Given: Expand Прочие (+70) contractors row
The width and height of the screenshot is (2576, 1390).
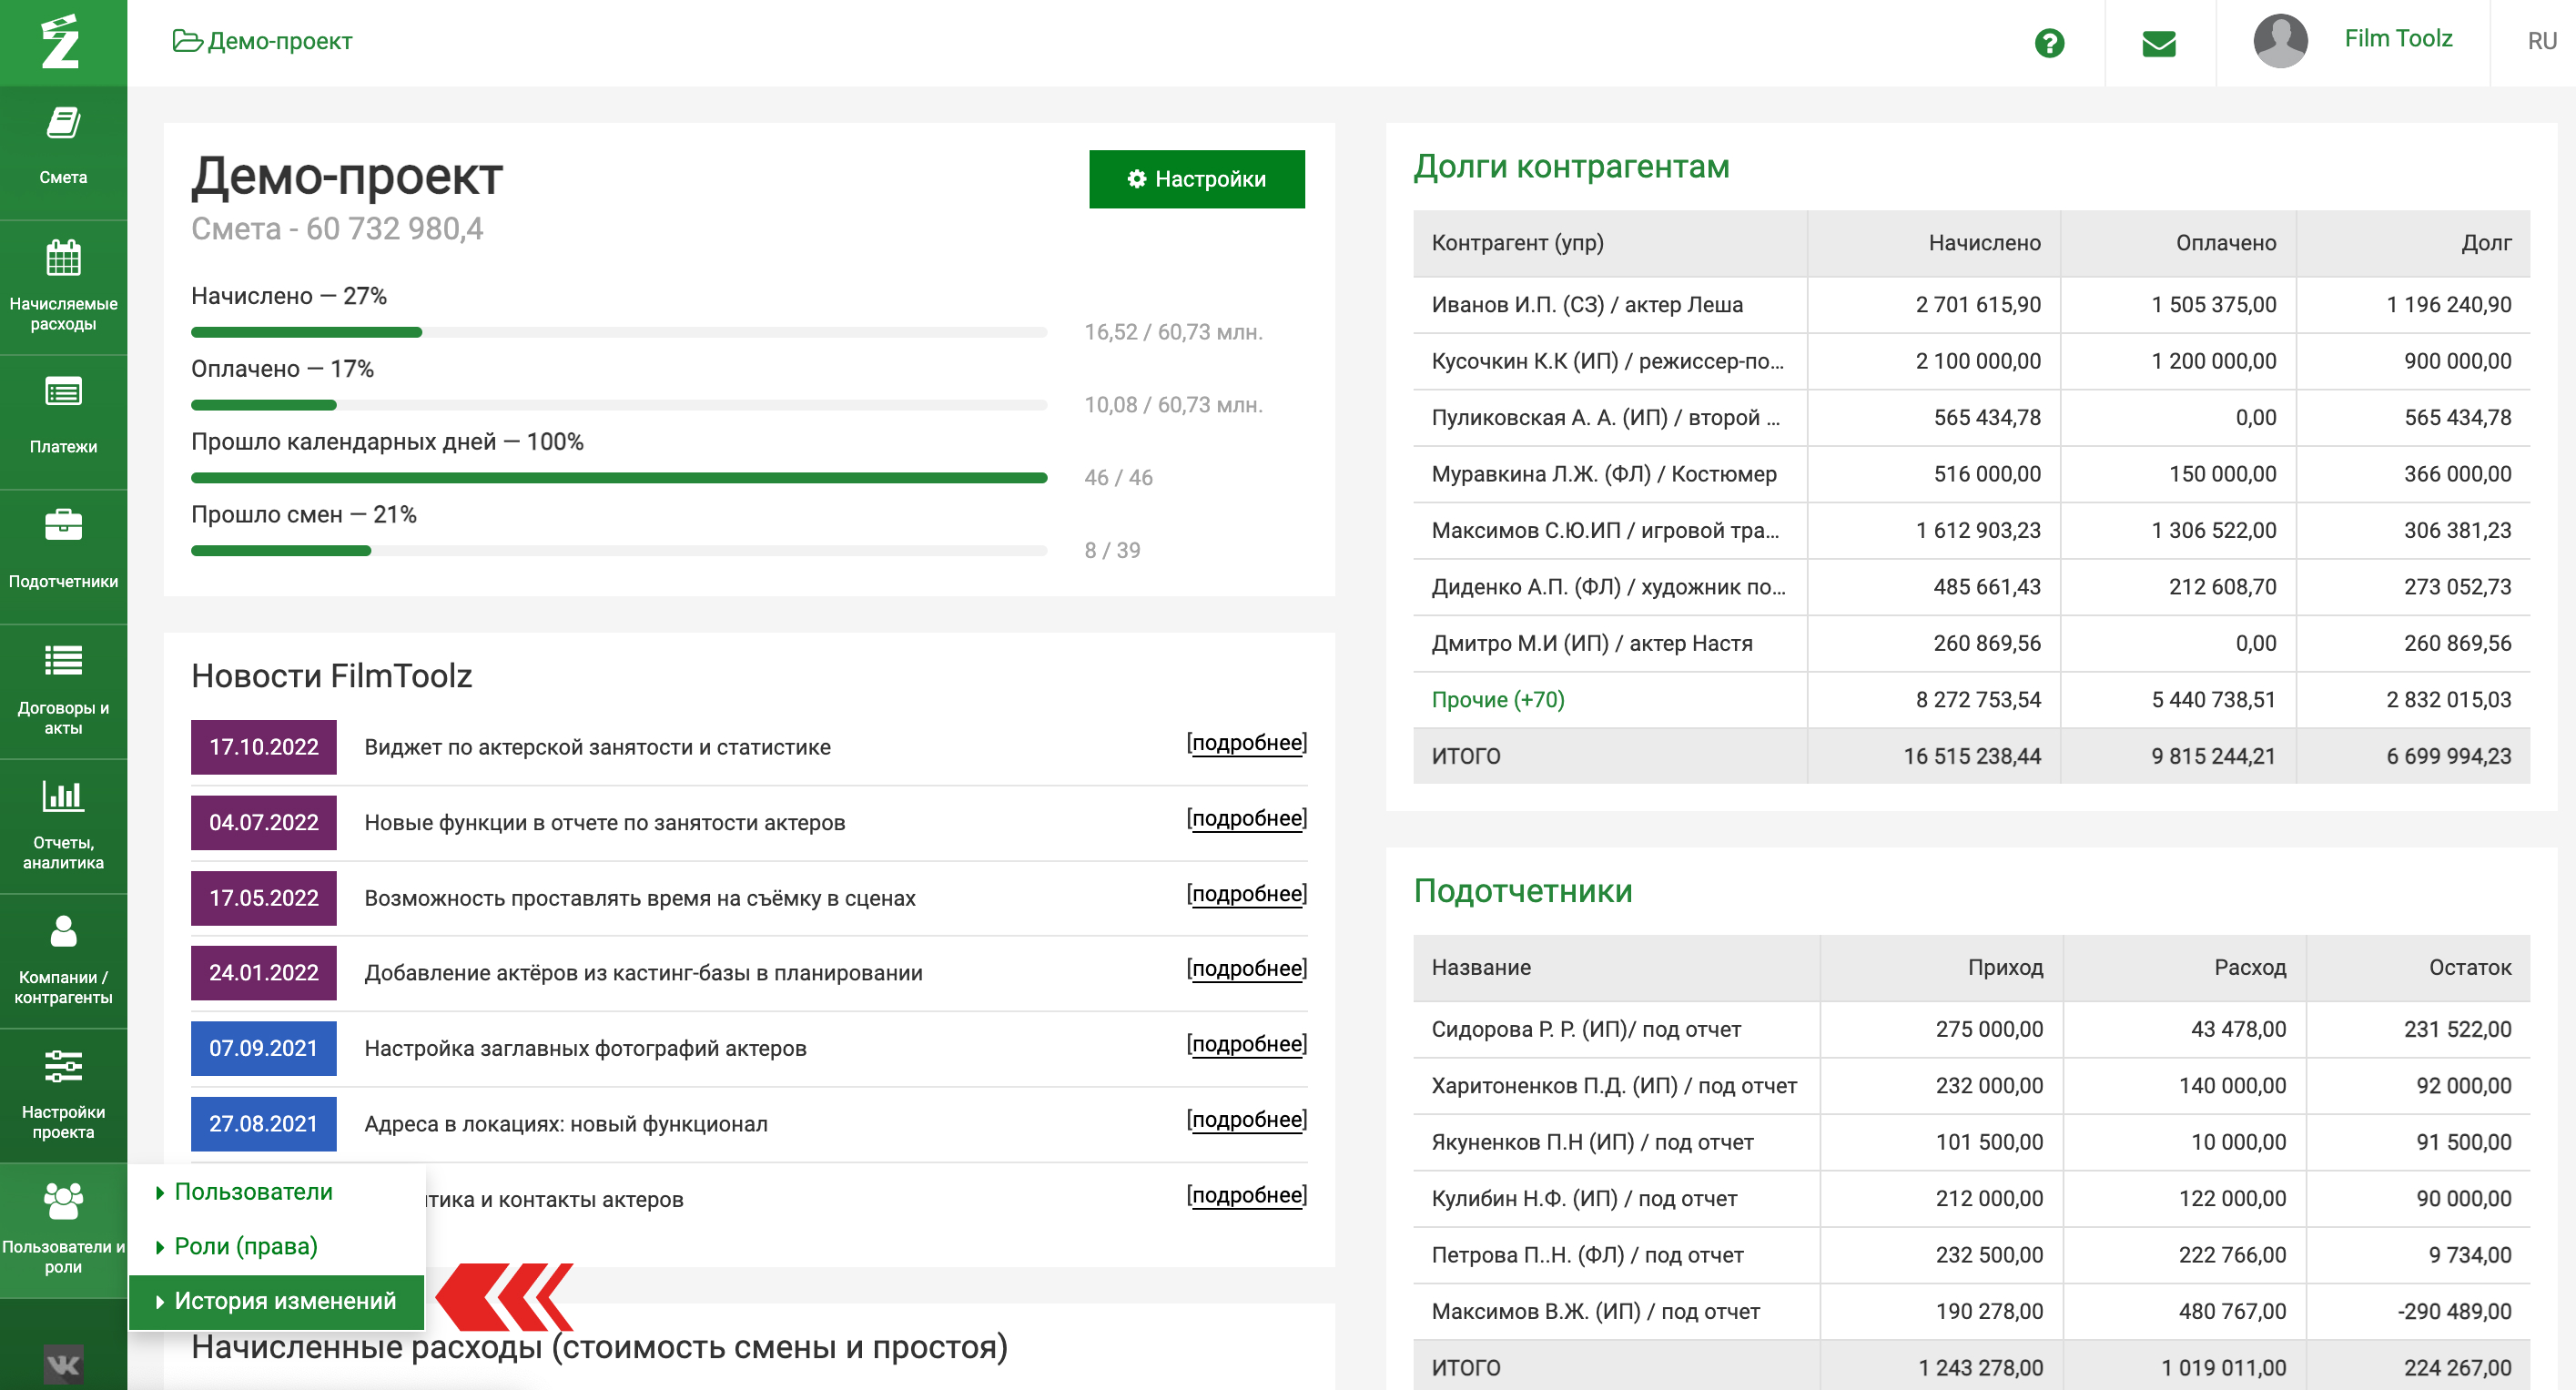Looking at the screenshot, I should point(1497,700).
